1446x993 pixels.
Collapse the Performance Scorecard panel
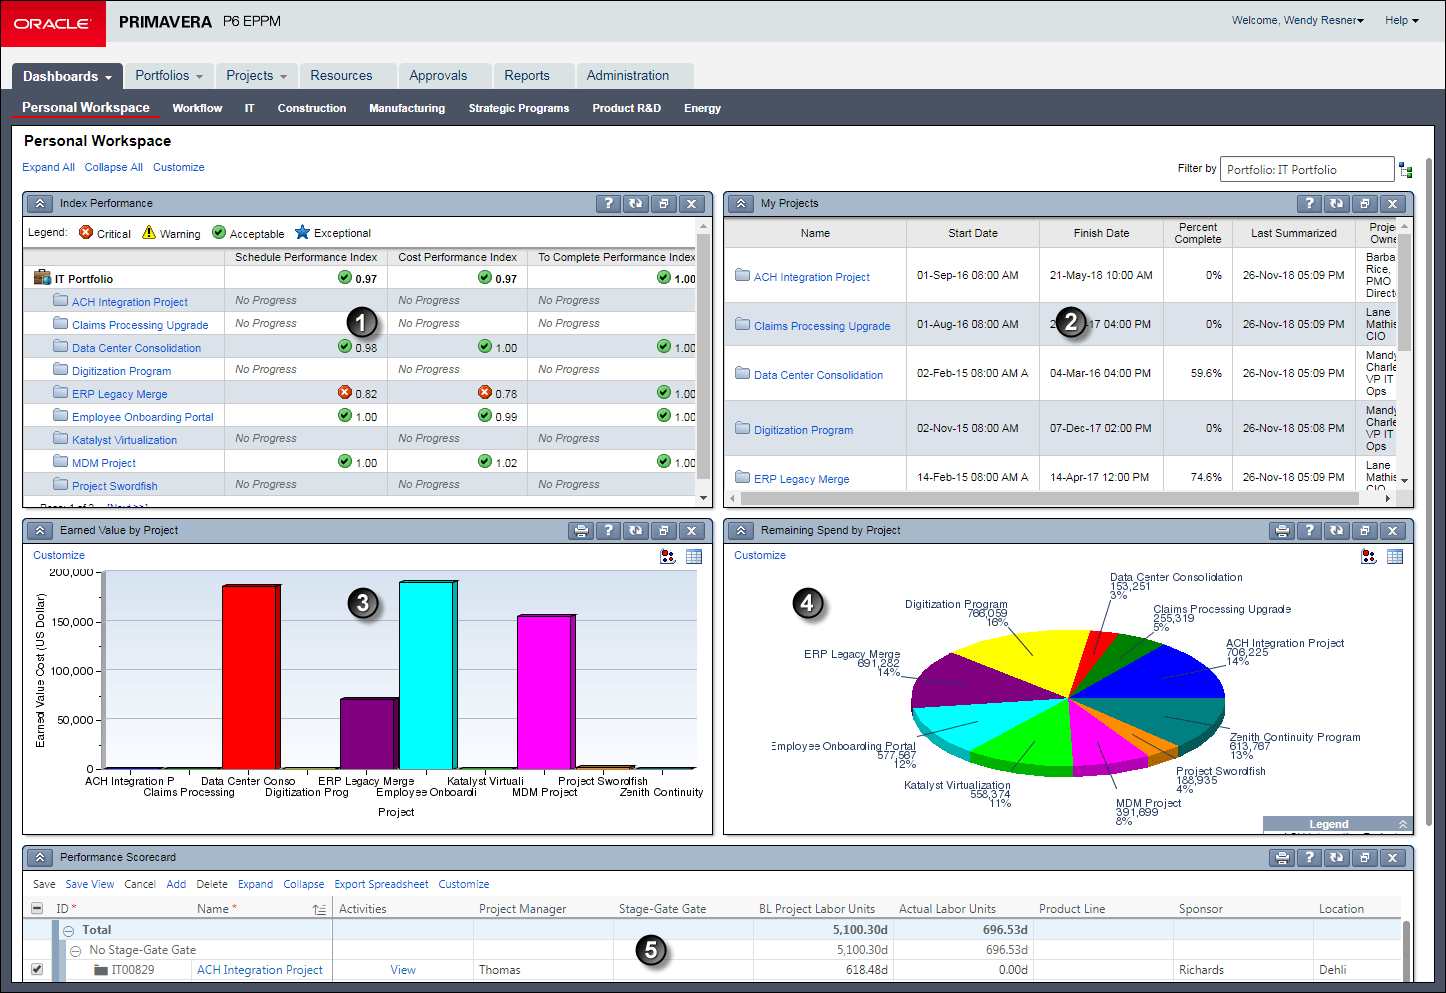pos(39,857)
